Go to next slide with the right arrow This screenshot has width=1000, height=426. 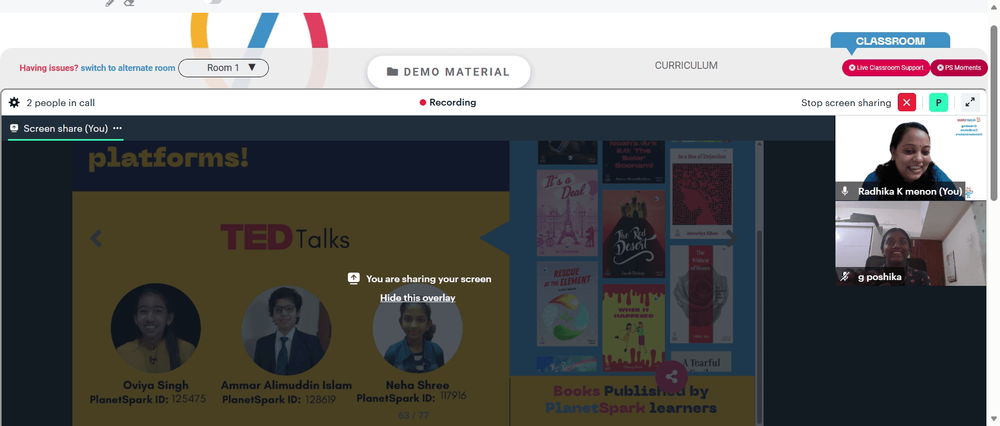pos(732,239)
